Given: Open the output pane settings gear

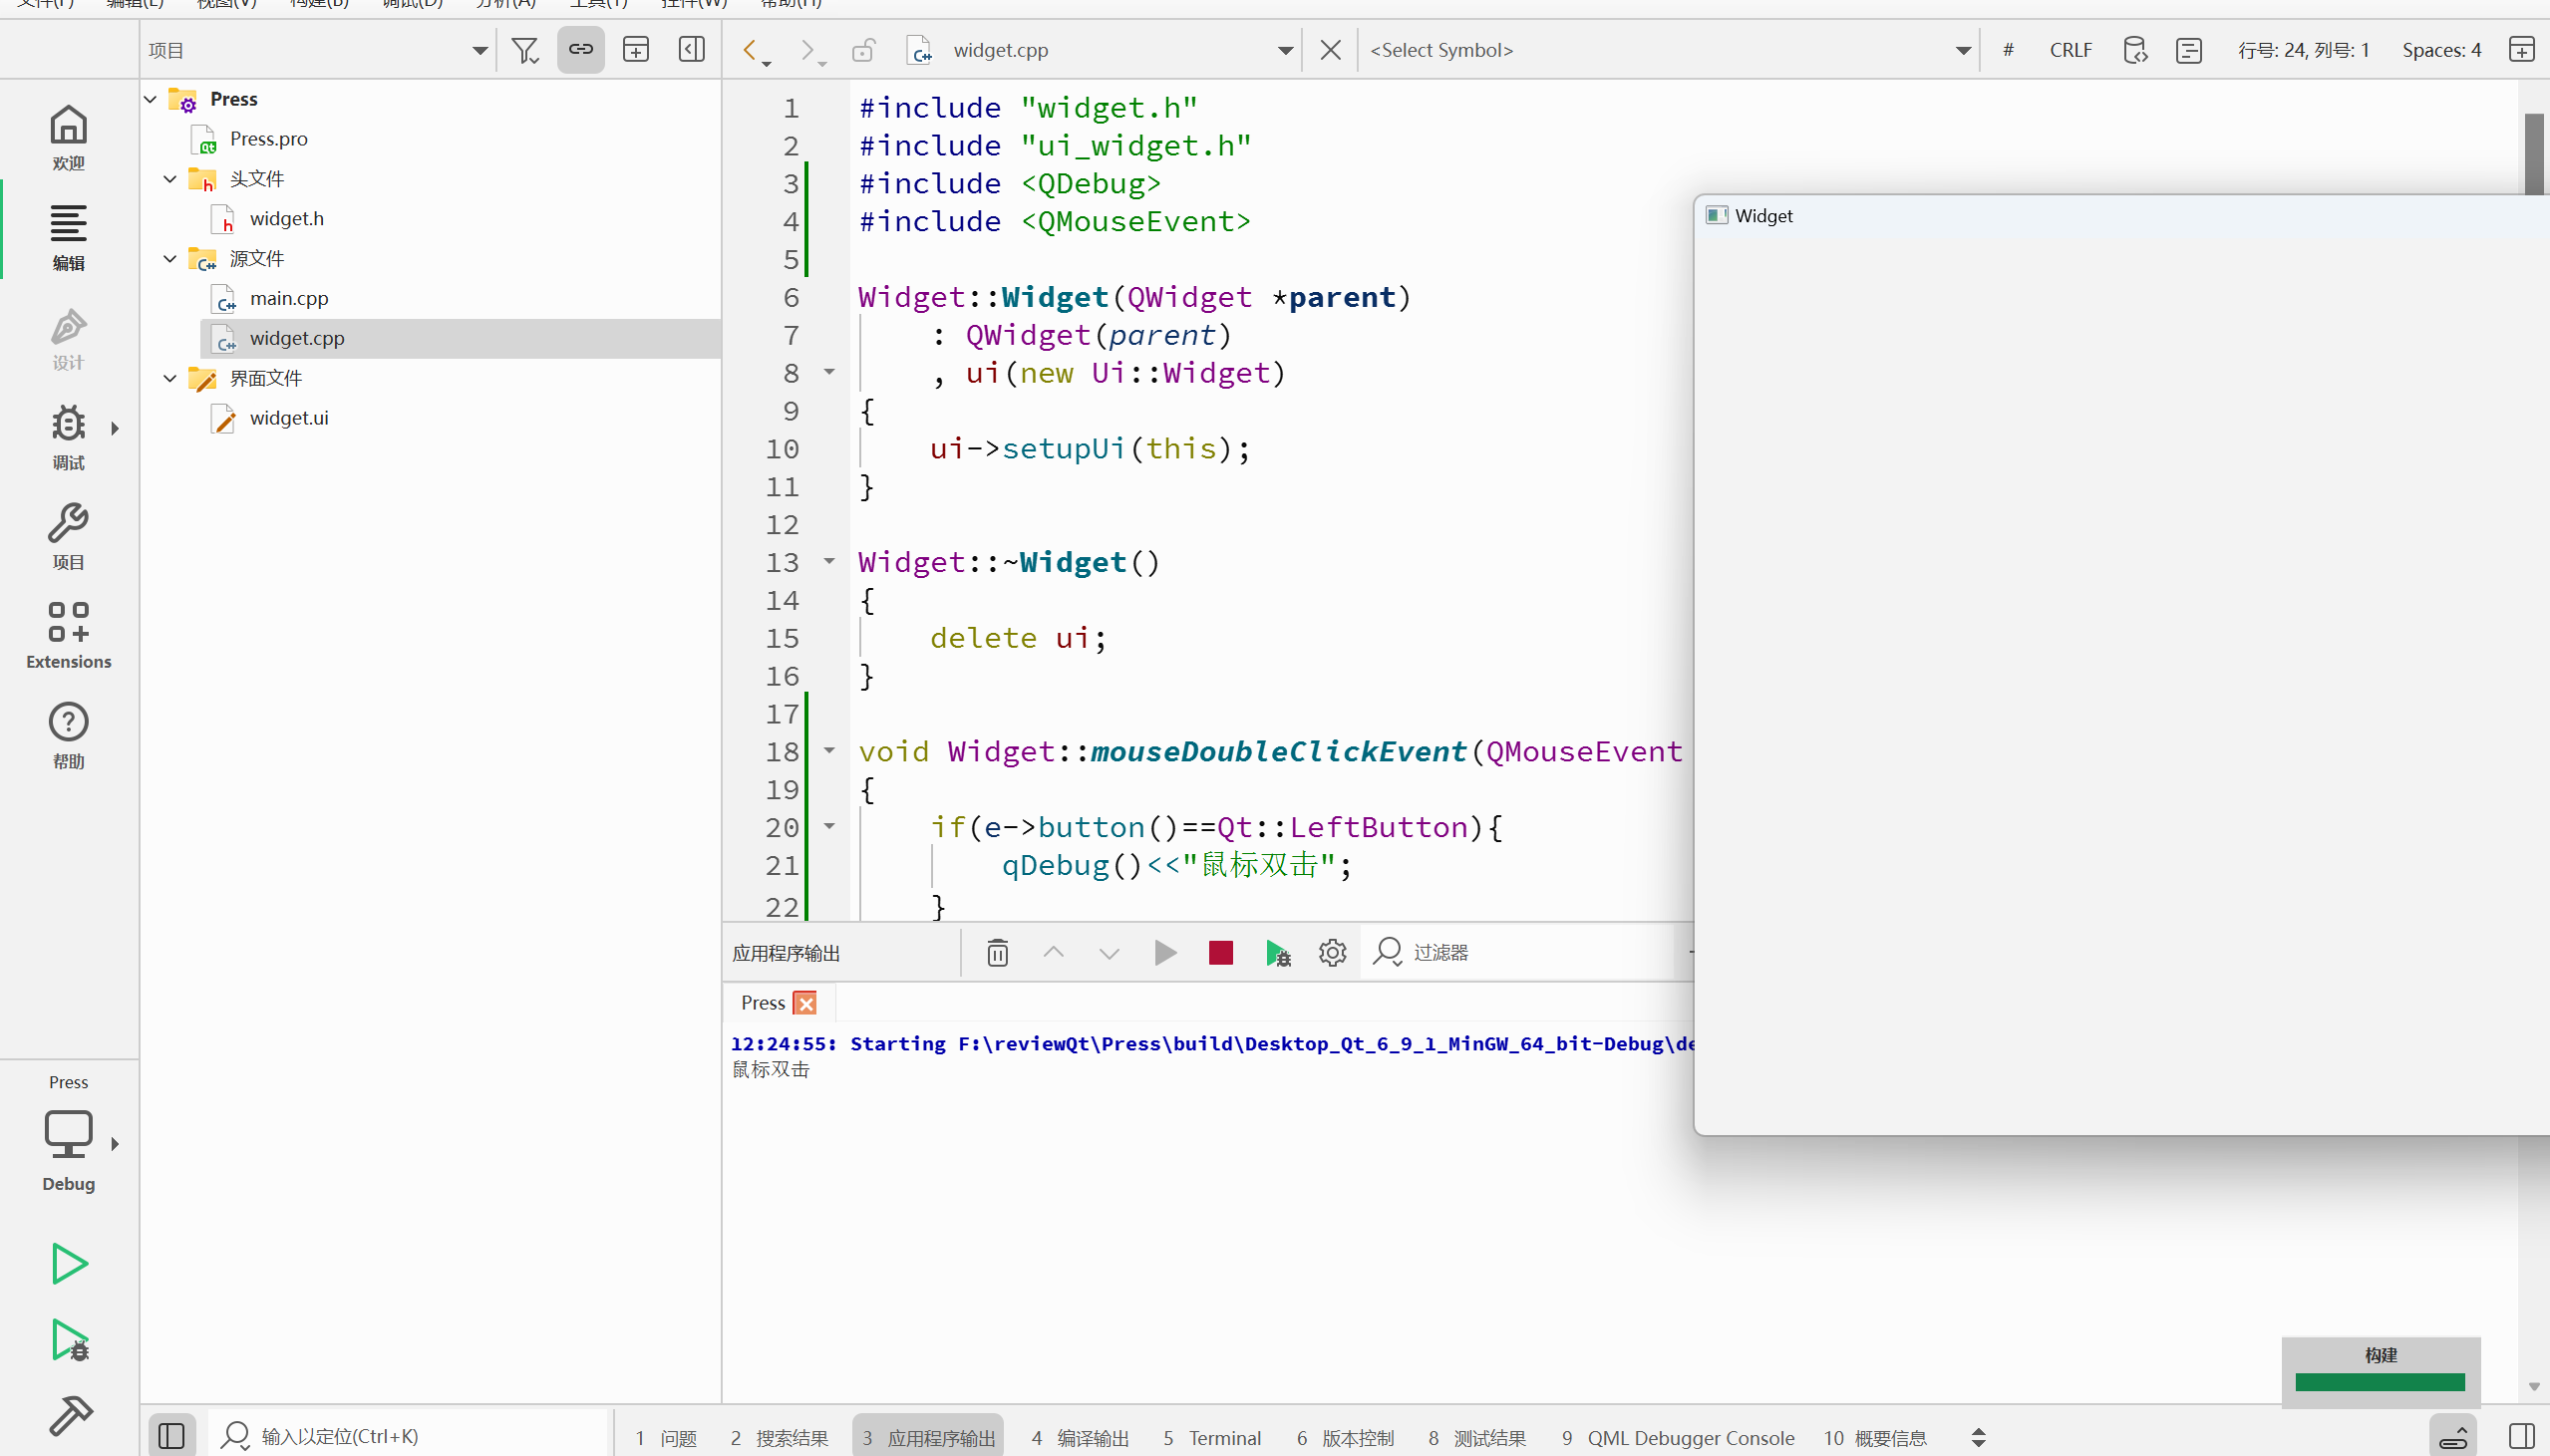Looking at the screenshot, I should tap(1332, 953).
